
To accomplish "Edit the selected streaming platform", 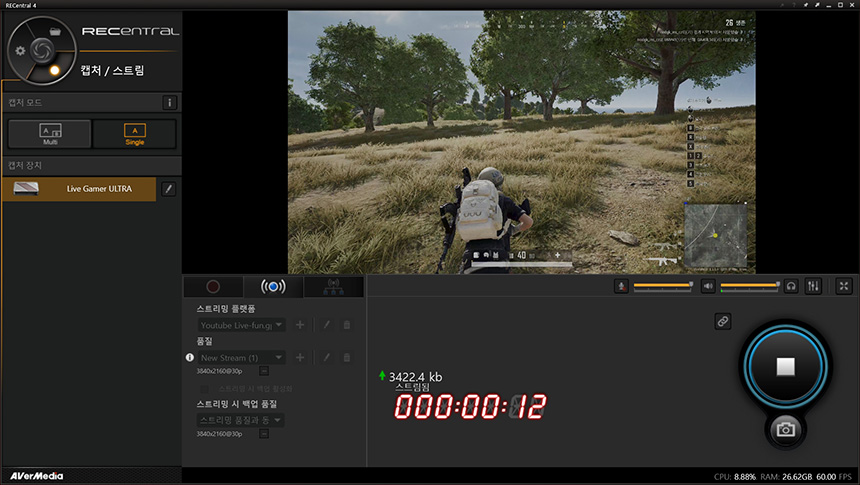I will [326, 325].
